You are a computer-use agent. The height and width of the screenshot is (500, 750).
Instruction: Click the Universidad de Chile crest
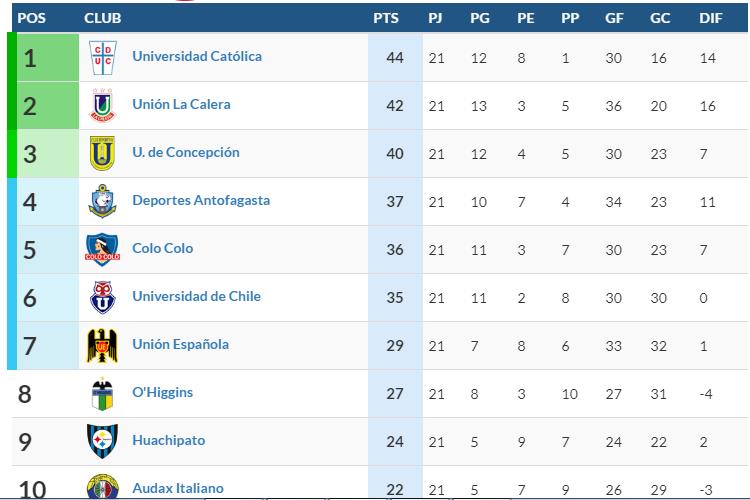103,297
